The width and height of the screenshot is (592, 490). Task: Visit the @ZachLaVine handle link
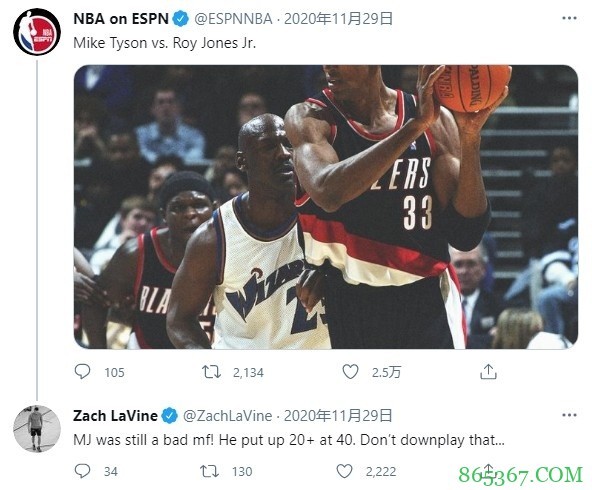coord(228,416)
